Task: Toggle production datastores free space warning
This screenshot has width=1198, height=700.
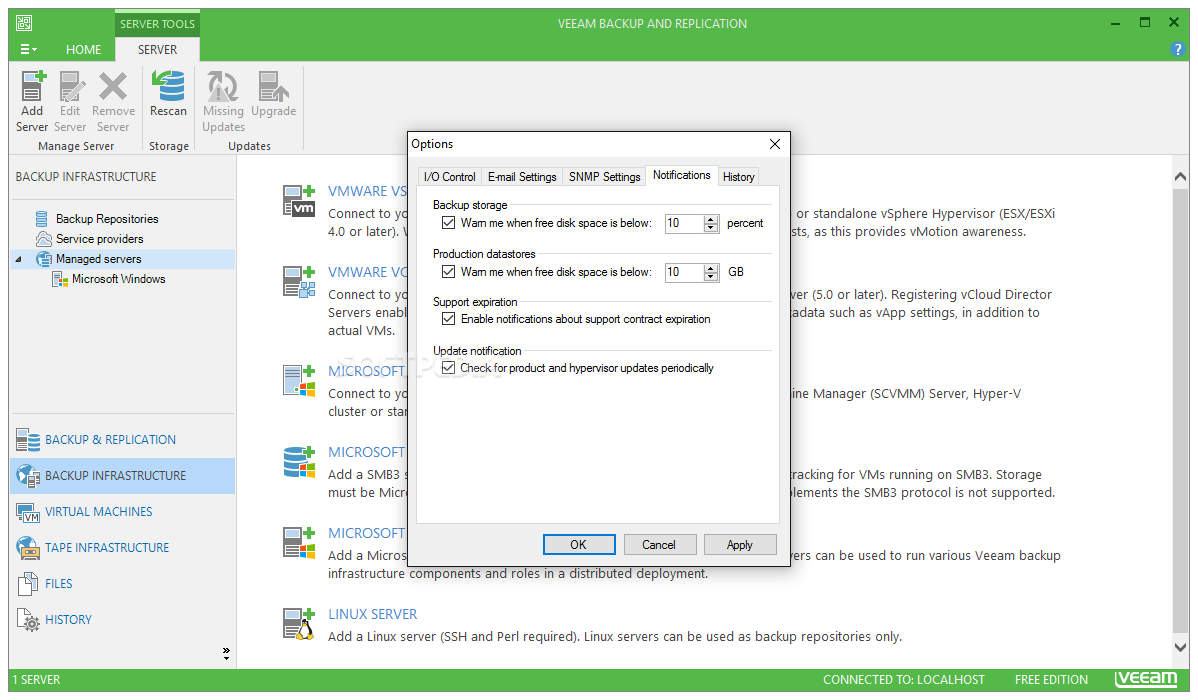Action: (448, 271)
